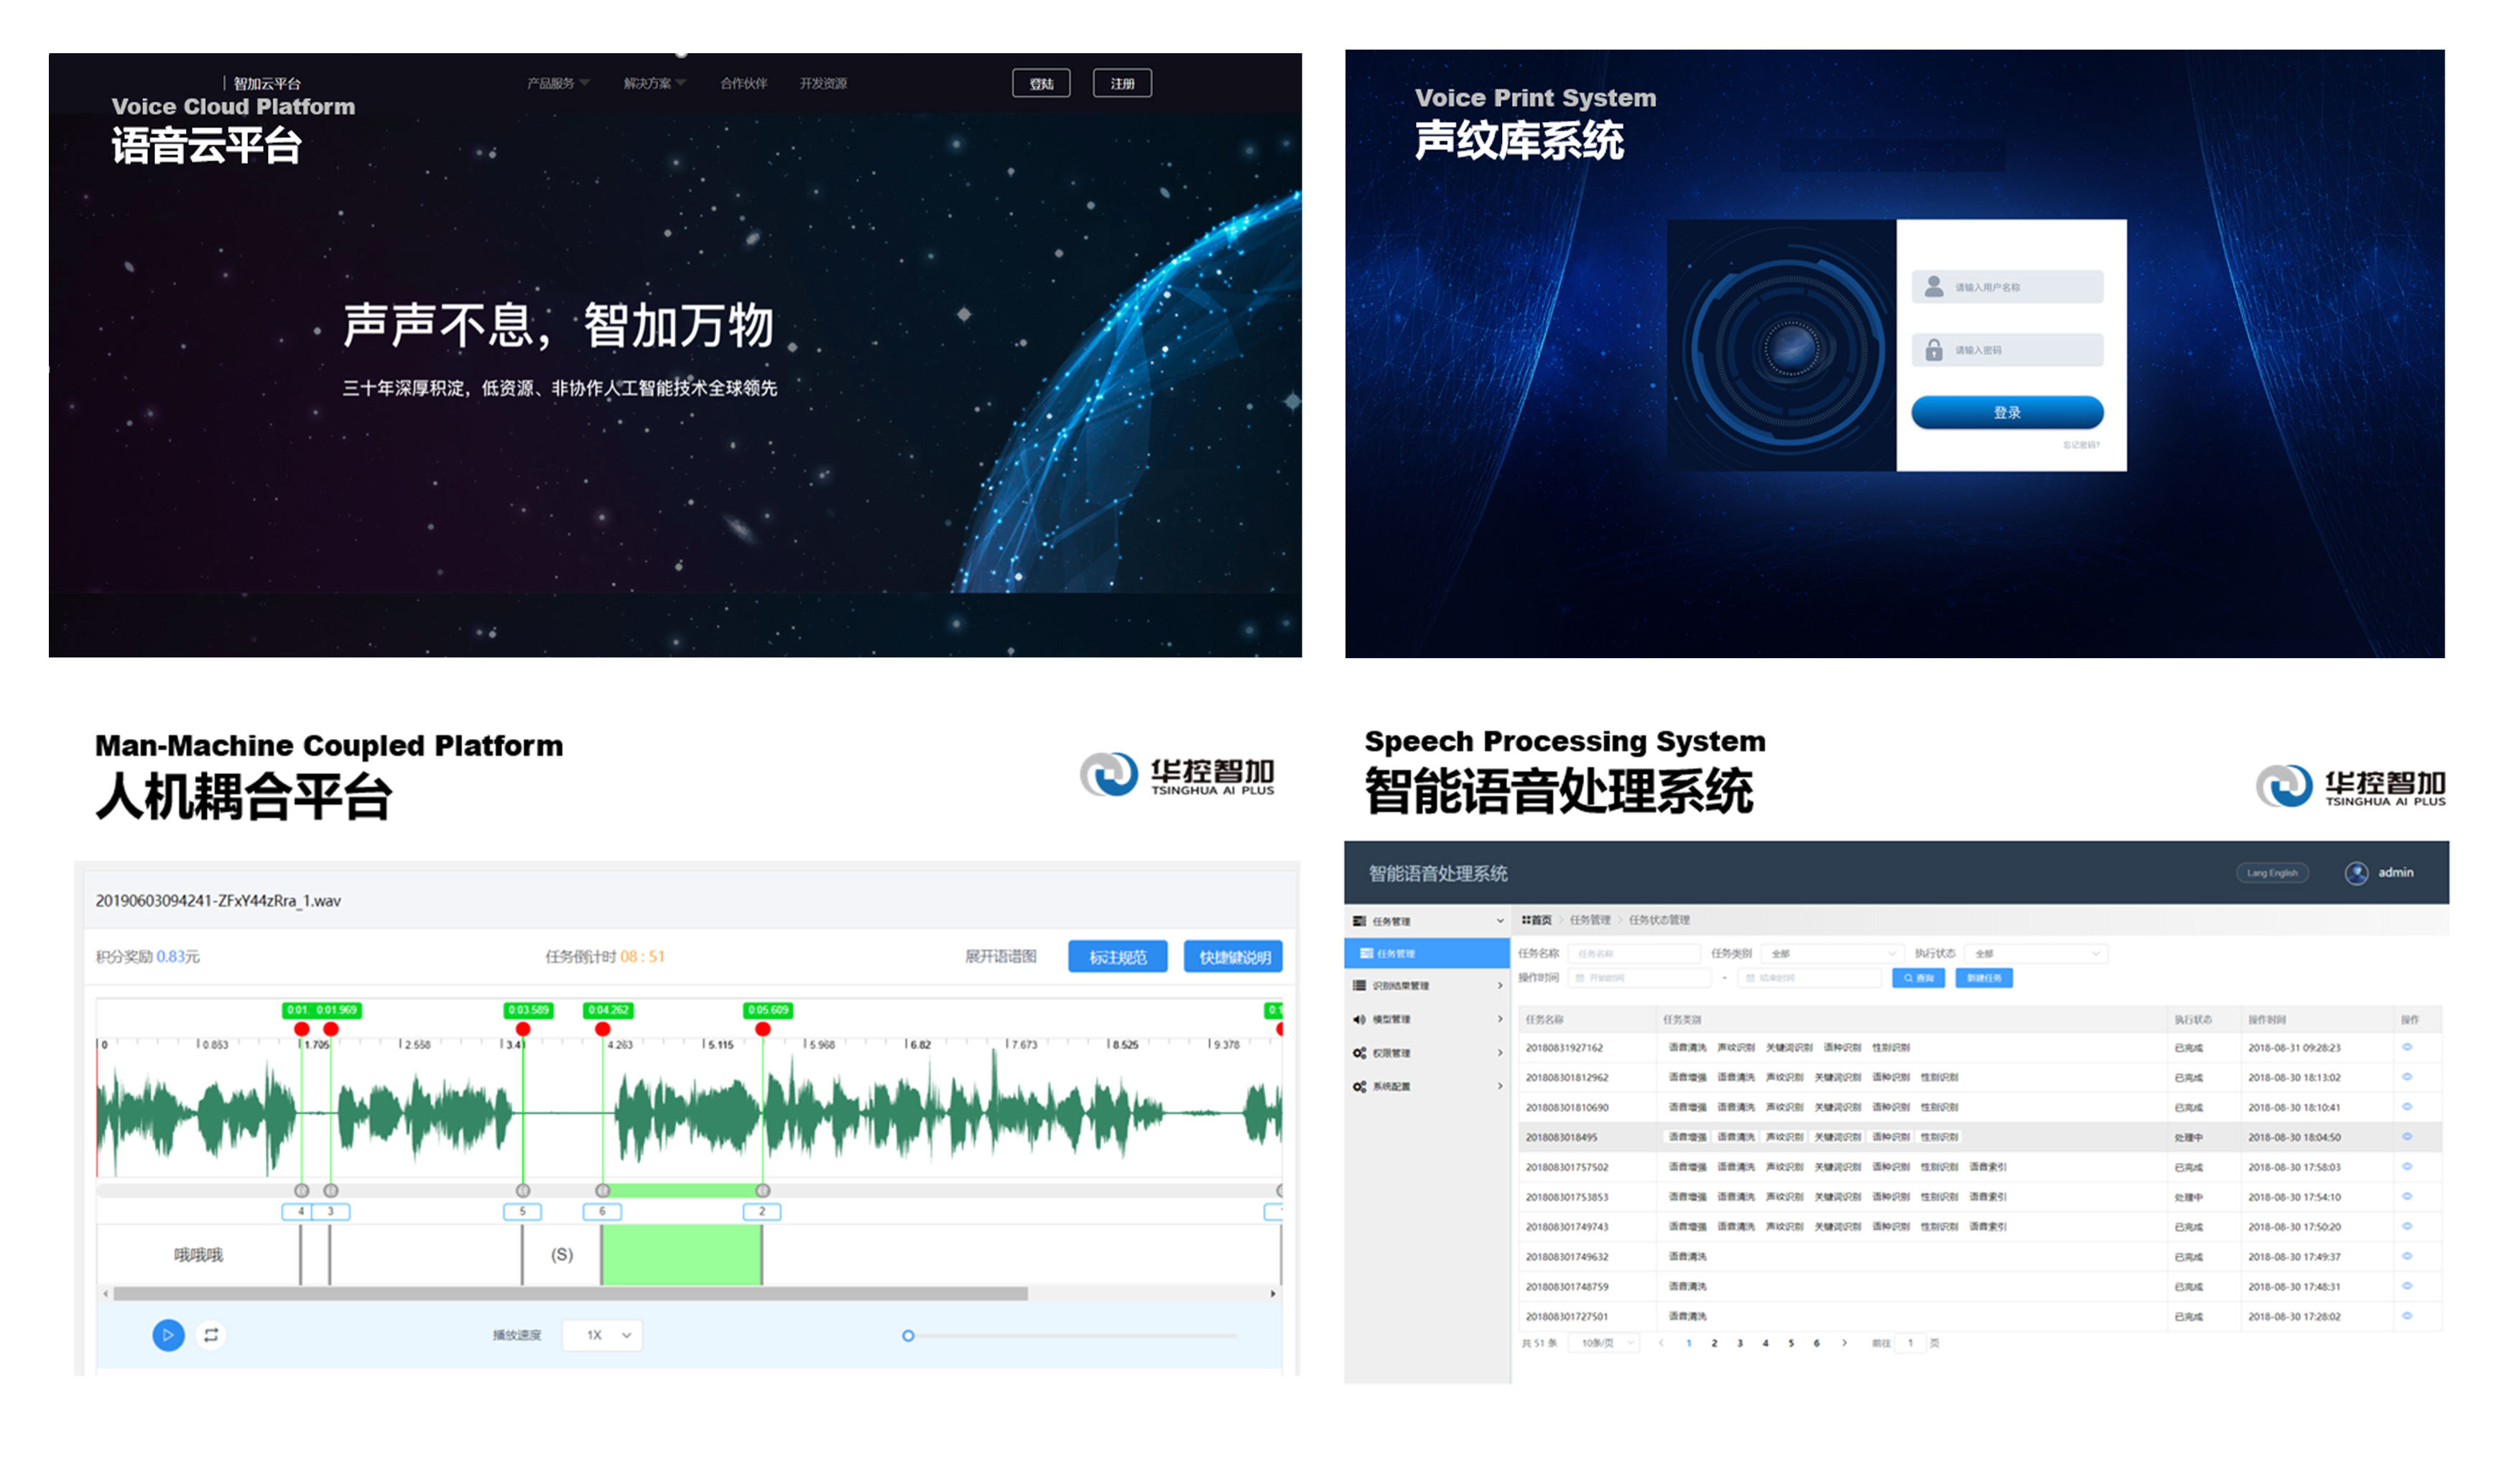Open the 执行状态 execution status dropdown
Image resolution: width=2520 pixels, height=1458 pixels.
[2035, 953]
